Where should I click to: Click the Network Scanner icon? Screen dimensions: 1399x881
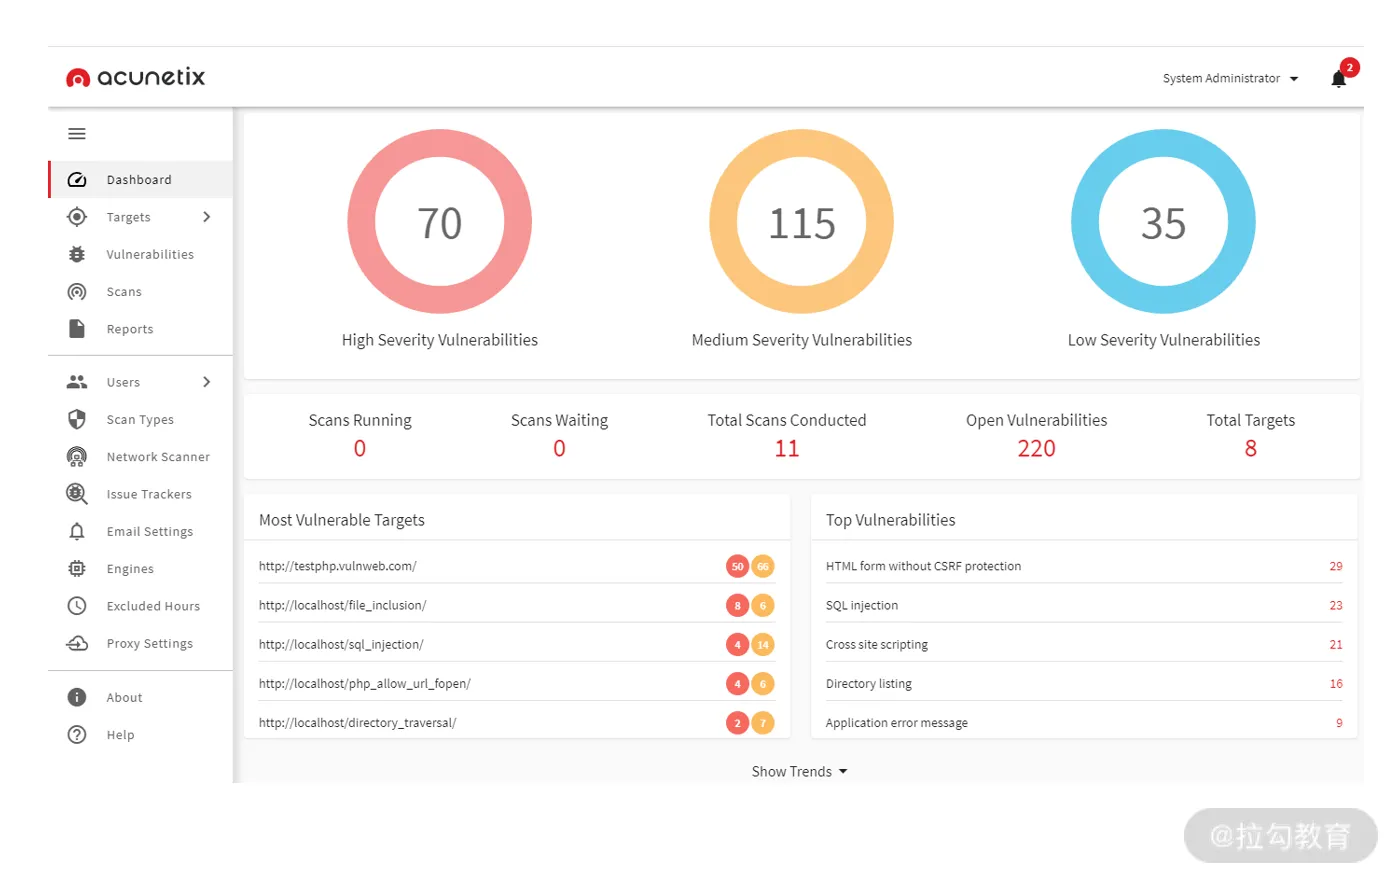point(77,457)
